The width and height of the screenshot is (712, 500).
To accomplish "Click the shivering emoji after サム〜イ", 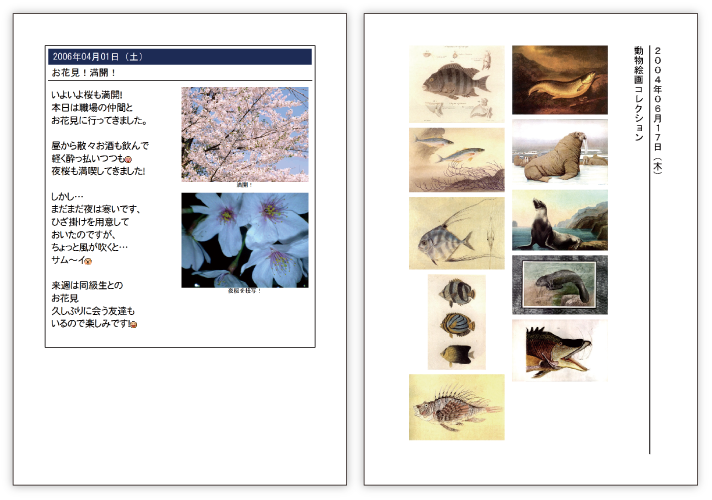I will [x=89, y=261].
